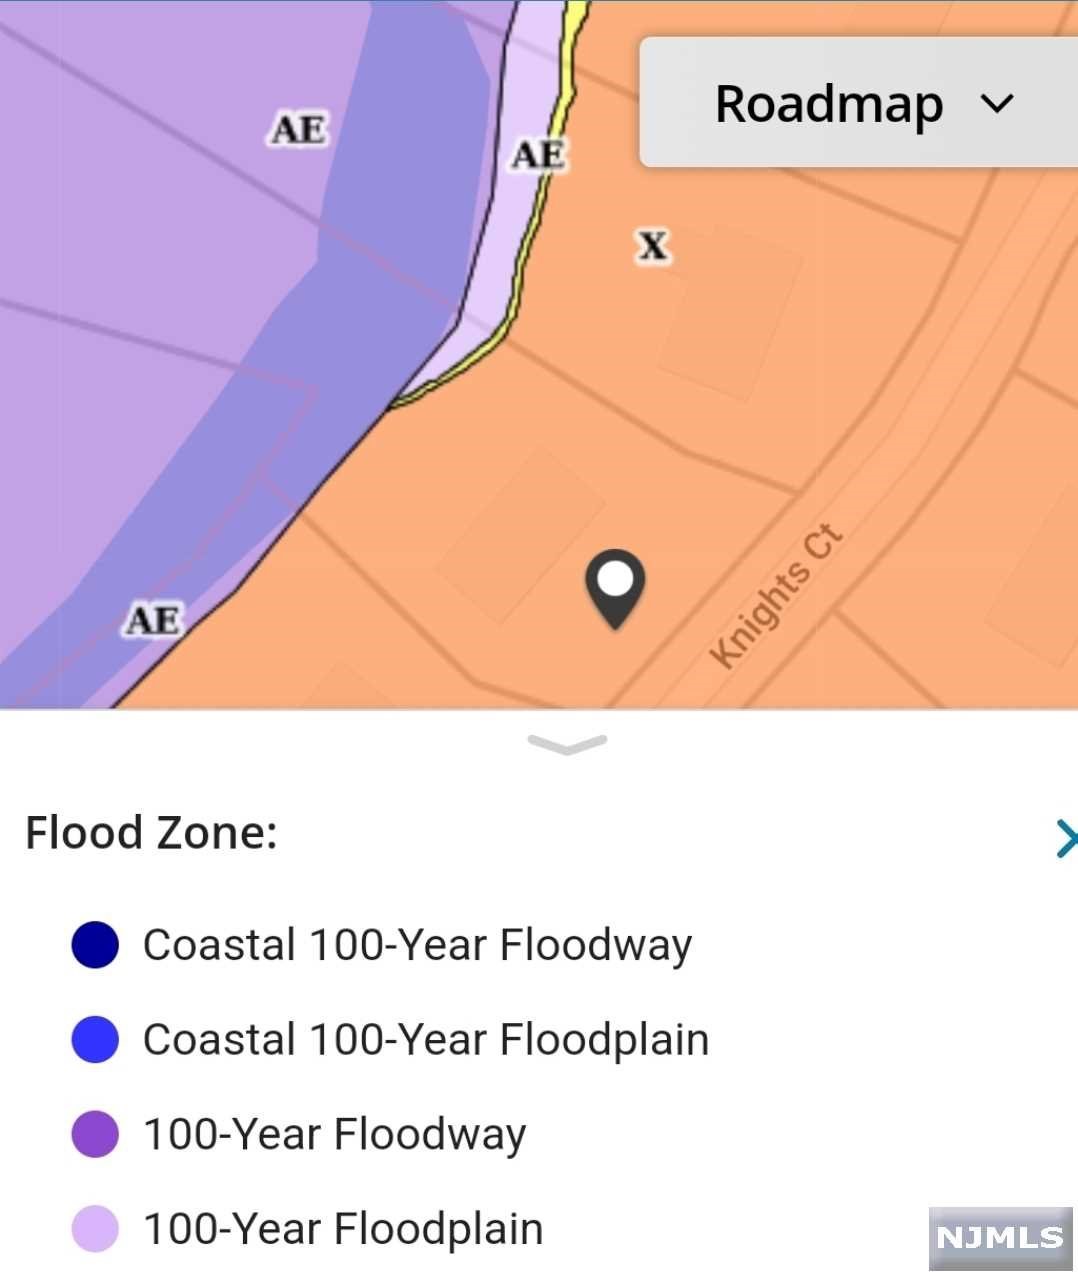Click the 100-Year Floodway purple dot
The width and height of the screenshot is (1078, 1276).
pos(95,1134)
